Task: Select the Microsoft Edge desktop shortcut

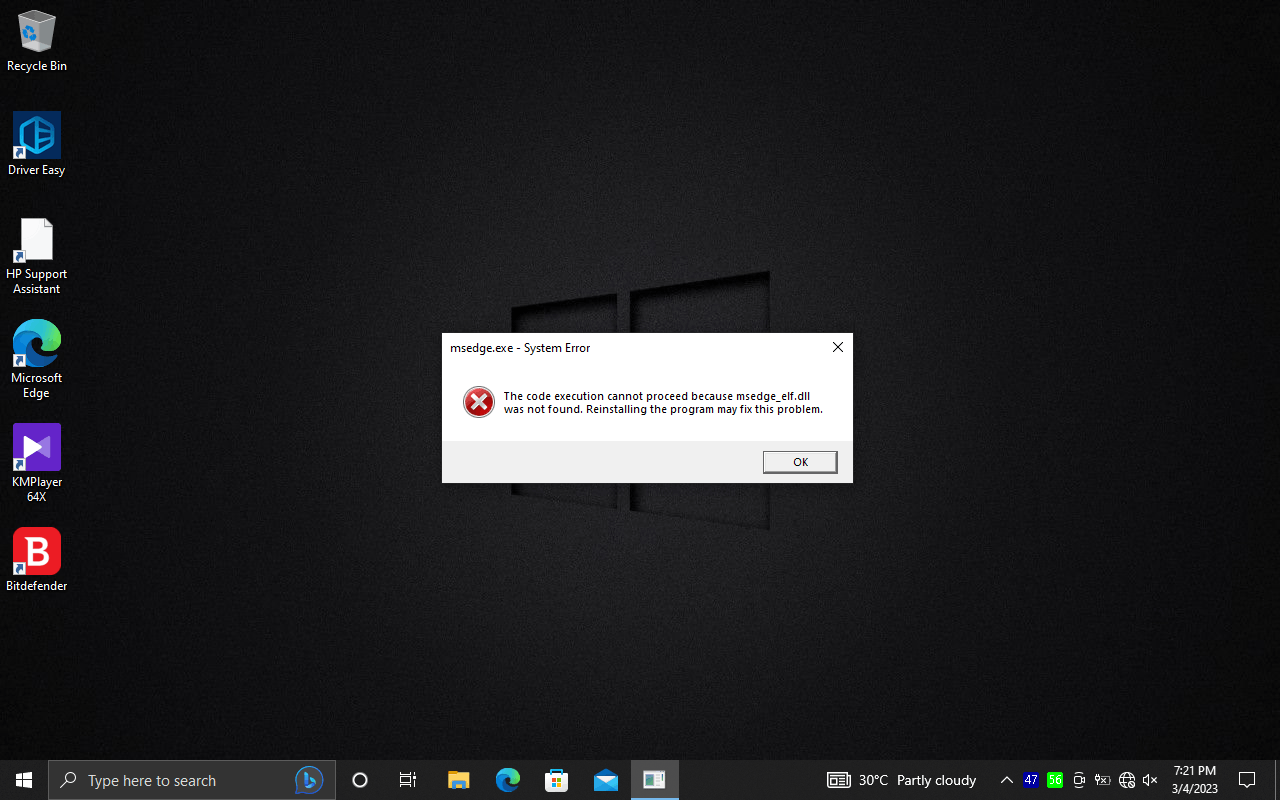Action: click(x=37, y=360)
